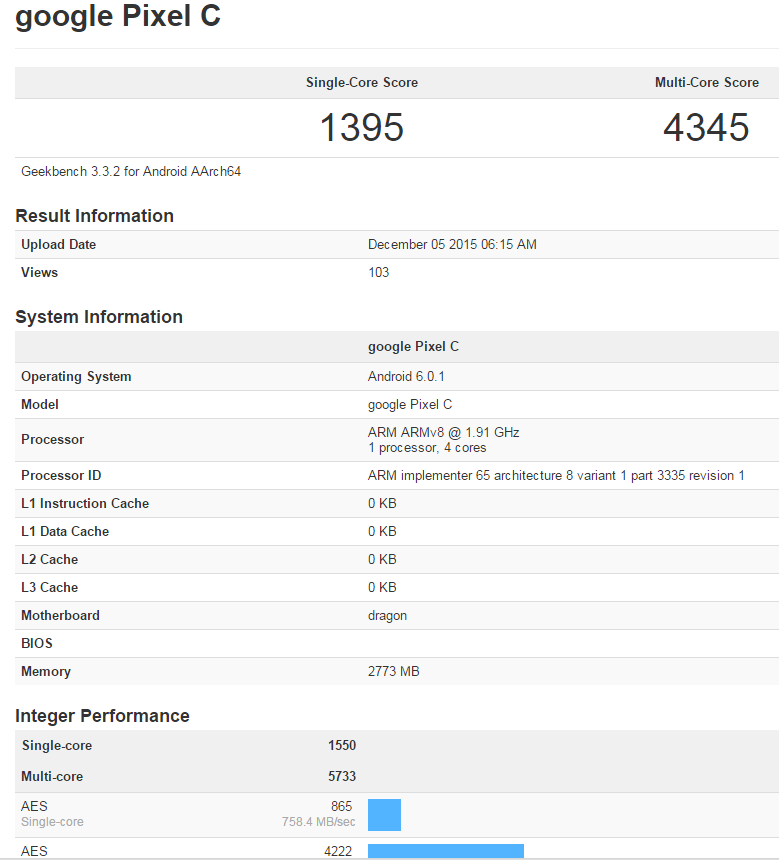779x860 pixels.
Task: Select the bold 'google Pixel C' column header
Action: point(413,347)
